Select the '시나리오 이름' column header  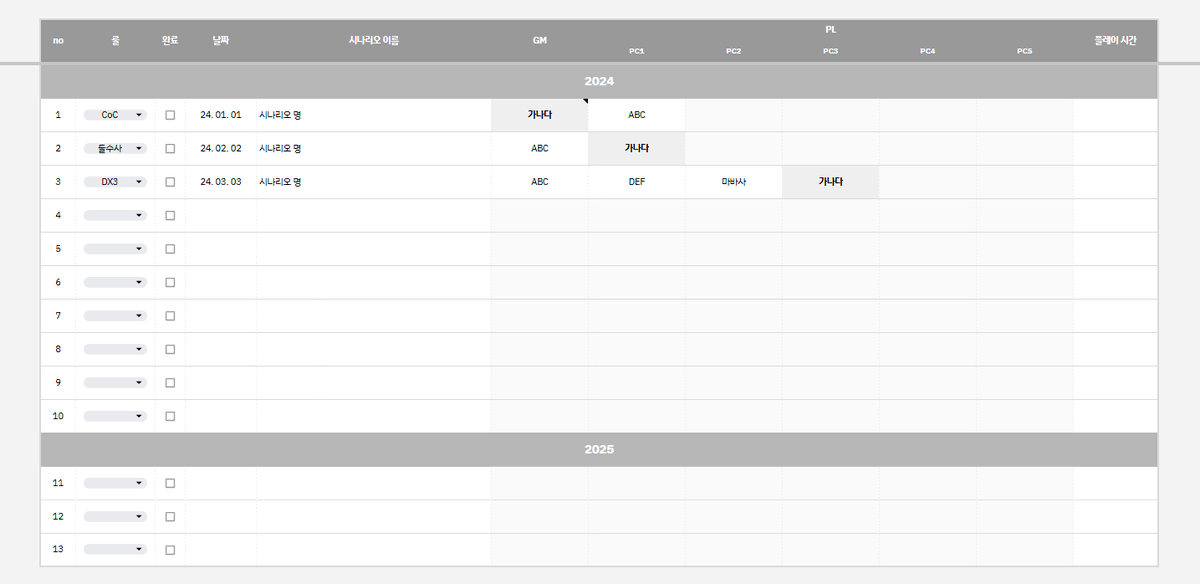[x=374, y=40]
